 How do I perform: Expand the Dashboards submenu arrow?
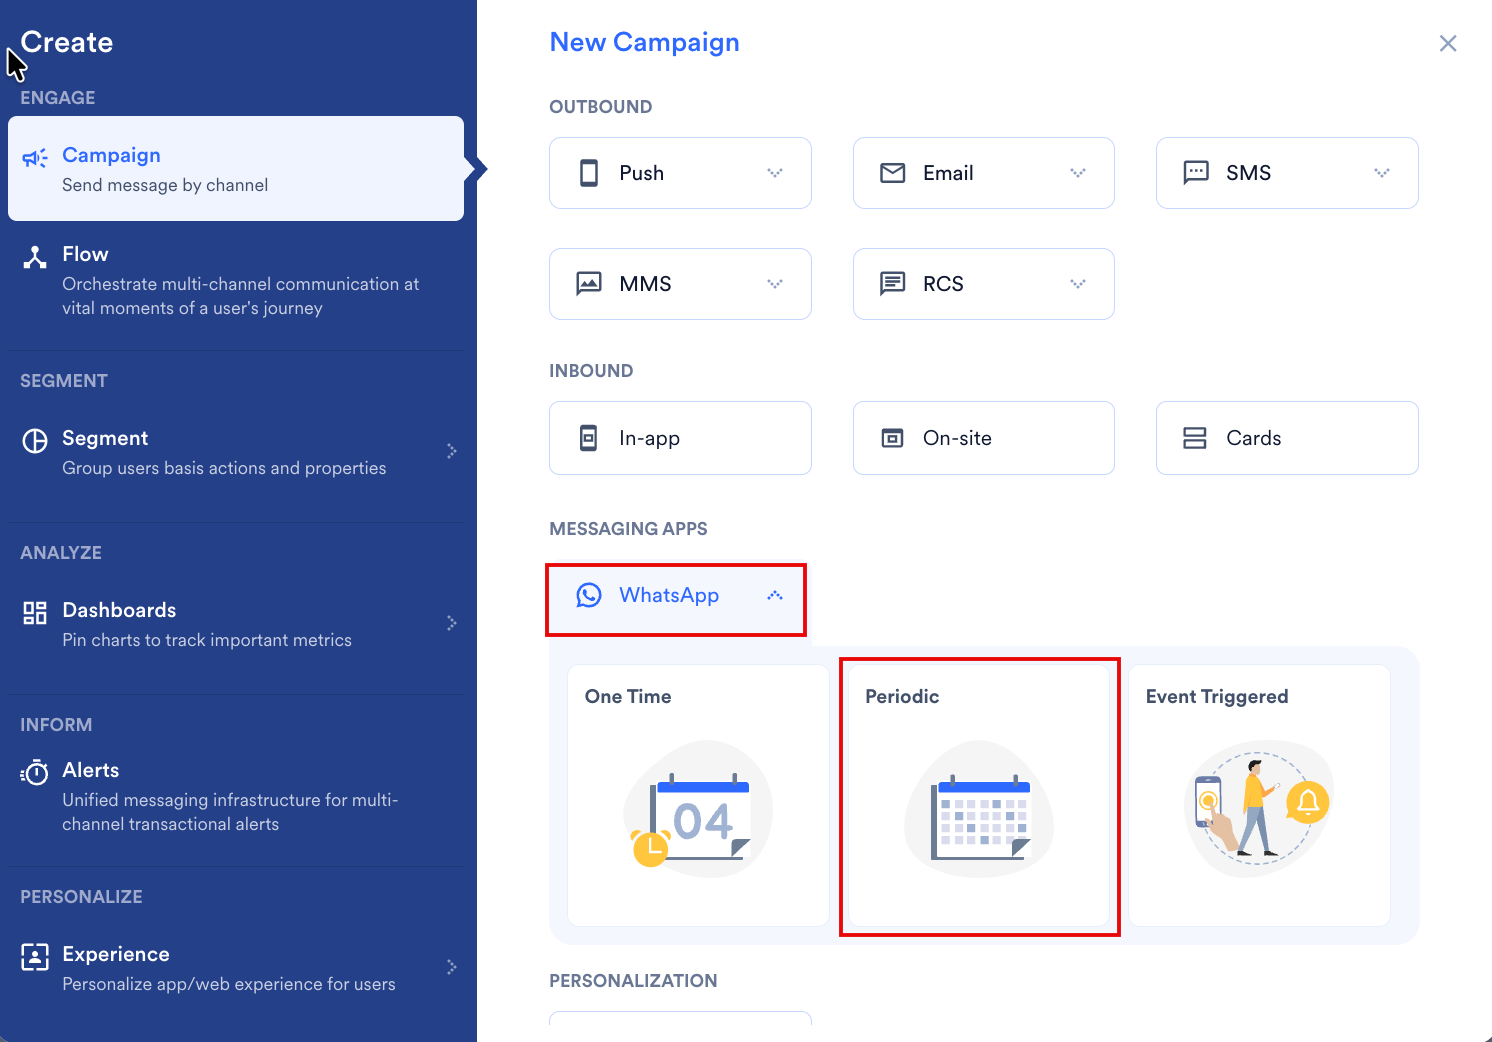click(x=452, y=623)
